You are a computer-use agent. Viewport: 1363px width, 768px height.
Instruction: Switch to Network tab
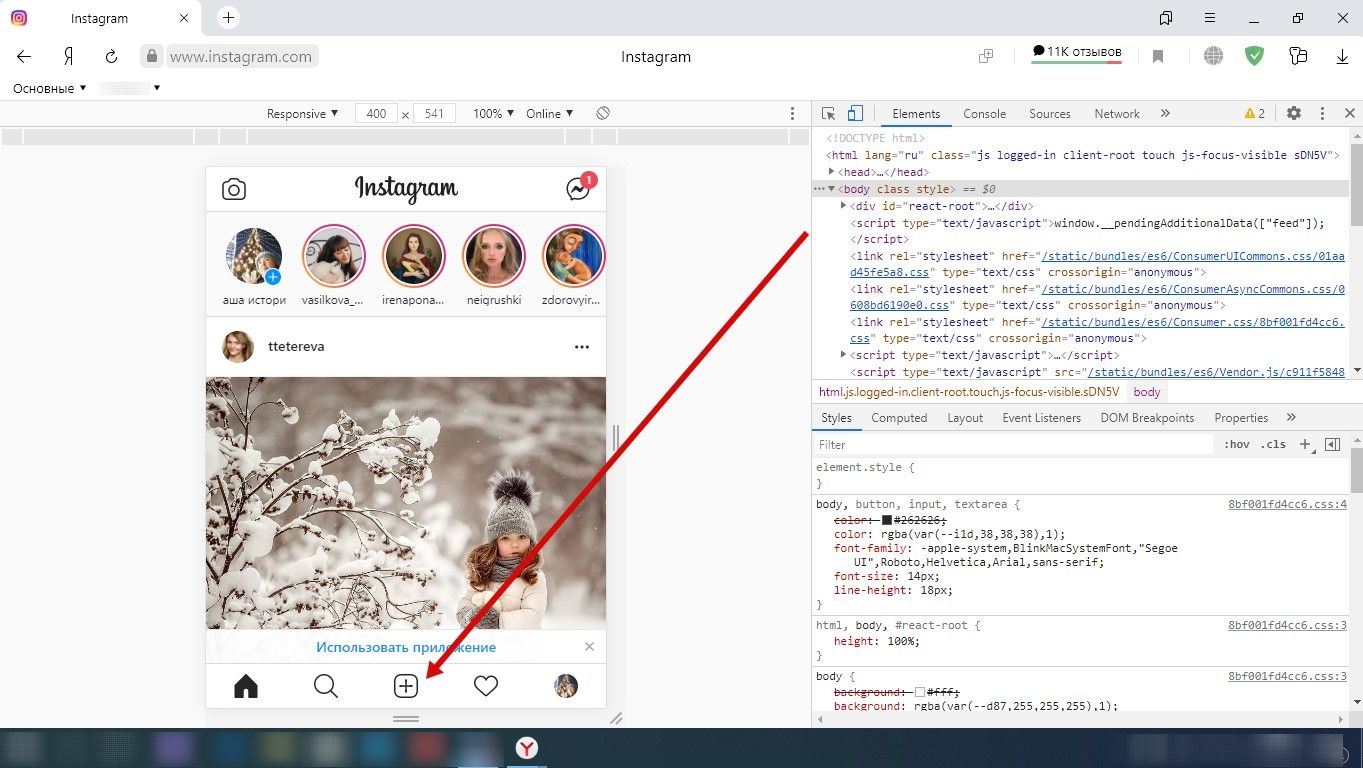(1117, 113)
